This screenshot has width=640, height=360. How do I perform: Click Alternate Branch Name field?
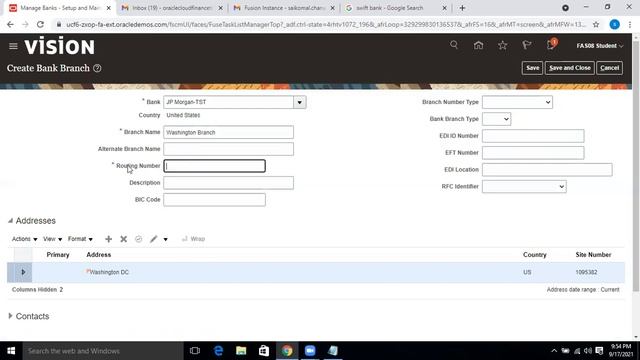click(228, 149)
